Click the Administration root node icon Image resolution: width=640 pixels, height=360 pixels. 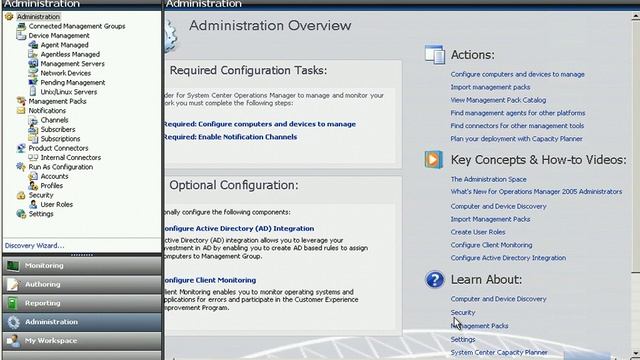(9, 17)
